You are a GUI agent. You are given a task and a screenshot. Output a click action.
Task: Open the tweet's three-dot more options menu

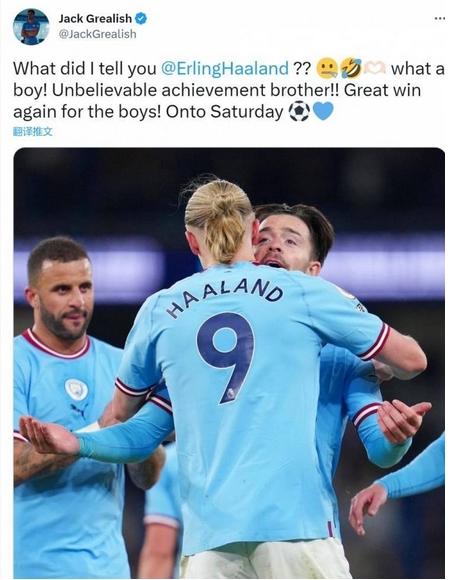pyautogui.click(x=440, y=18)
